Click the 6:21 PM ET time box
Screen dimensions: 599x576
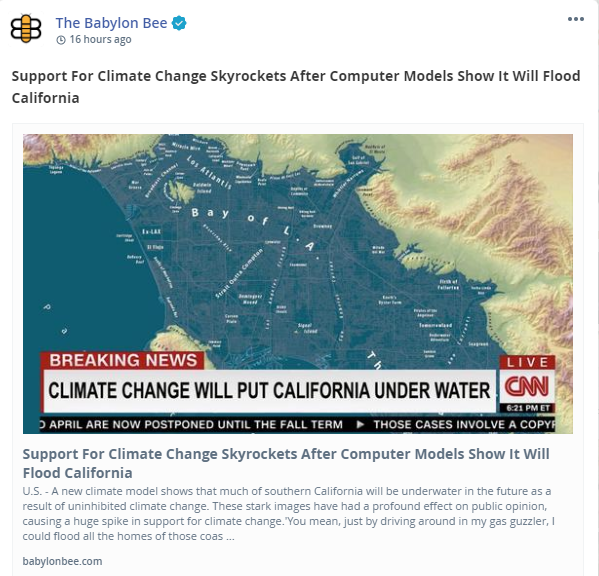point(528,408)
